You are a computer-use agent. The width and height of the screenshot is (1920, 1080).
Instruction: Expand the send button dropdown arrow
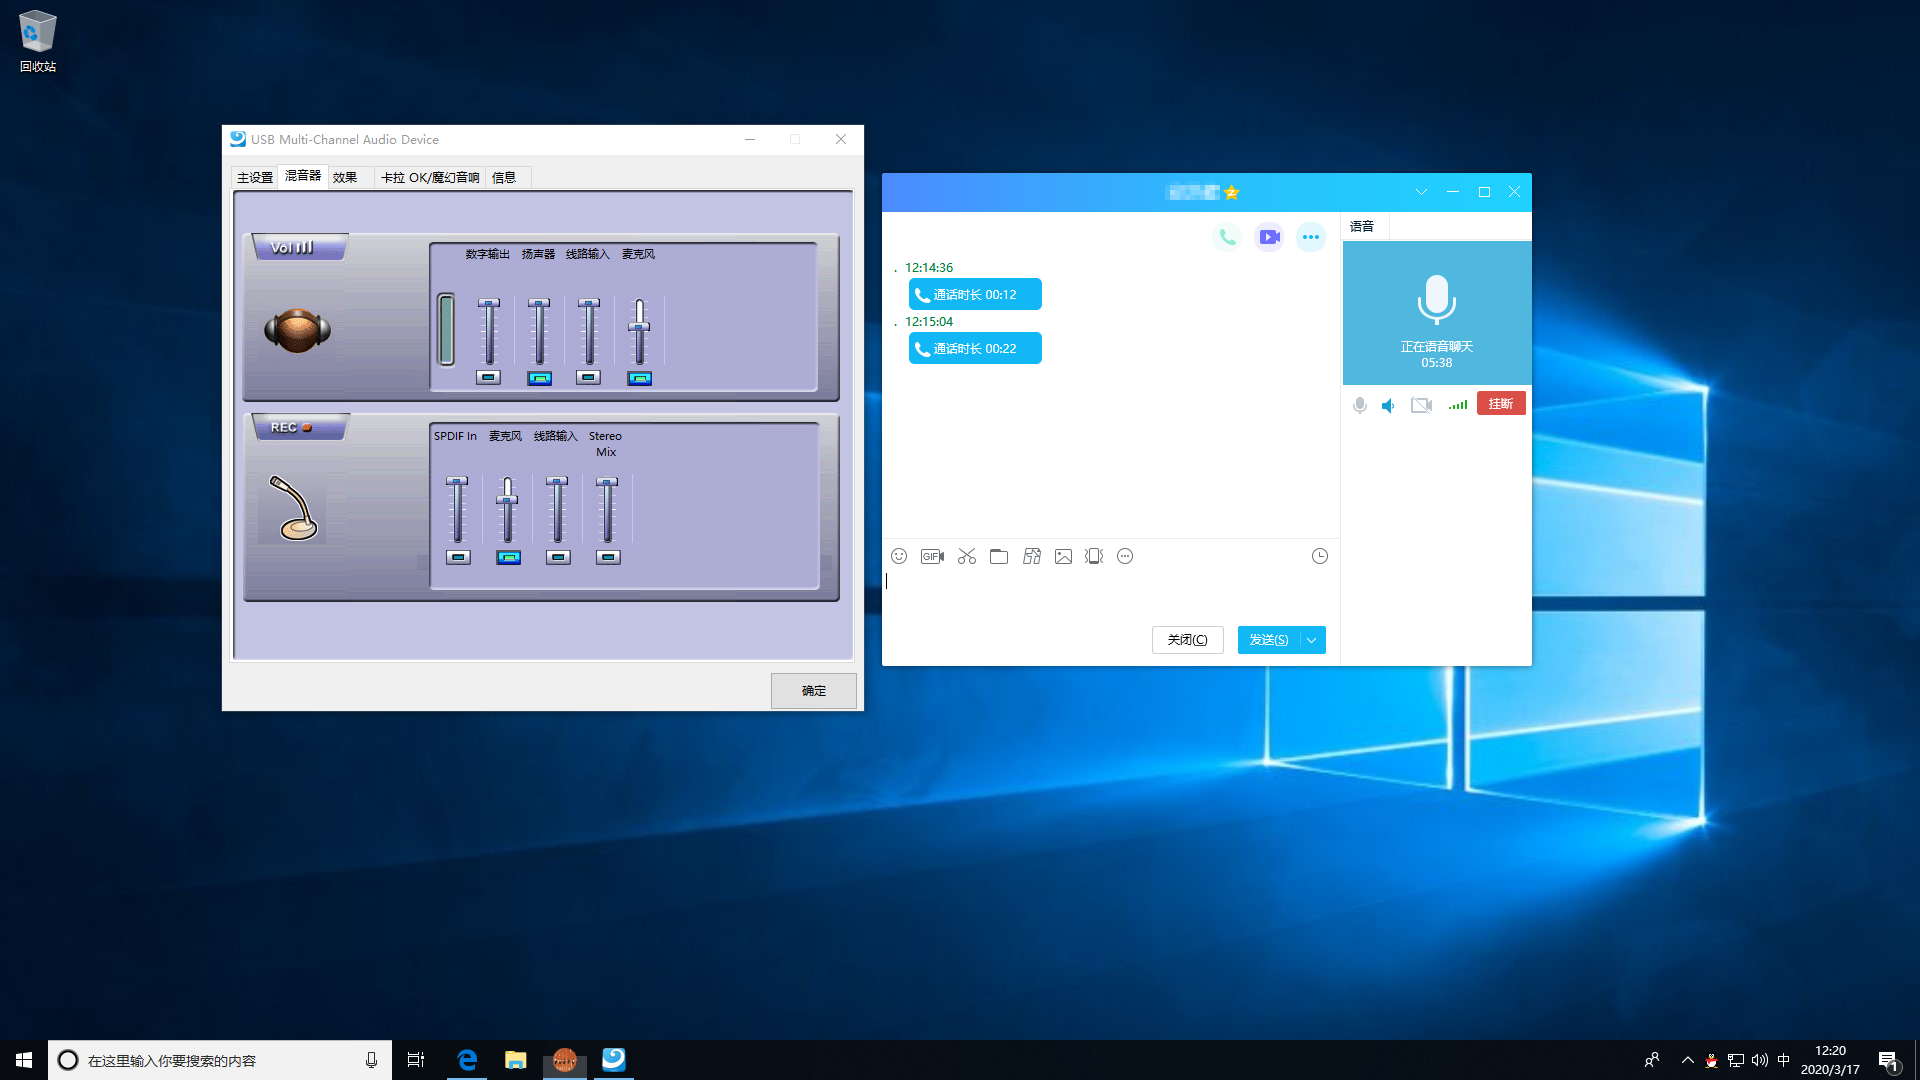pyautogui.click(x=1312, y=640)
